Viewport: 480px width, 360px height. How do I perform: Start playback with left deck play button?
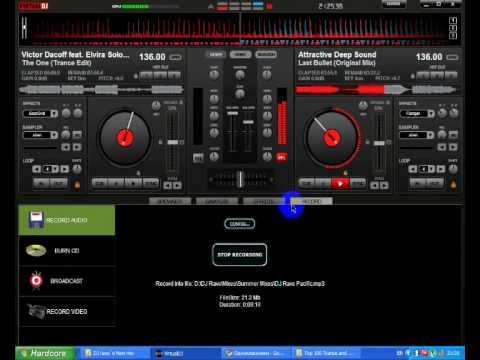pyautogui.click(x=133, y=184)
